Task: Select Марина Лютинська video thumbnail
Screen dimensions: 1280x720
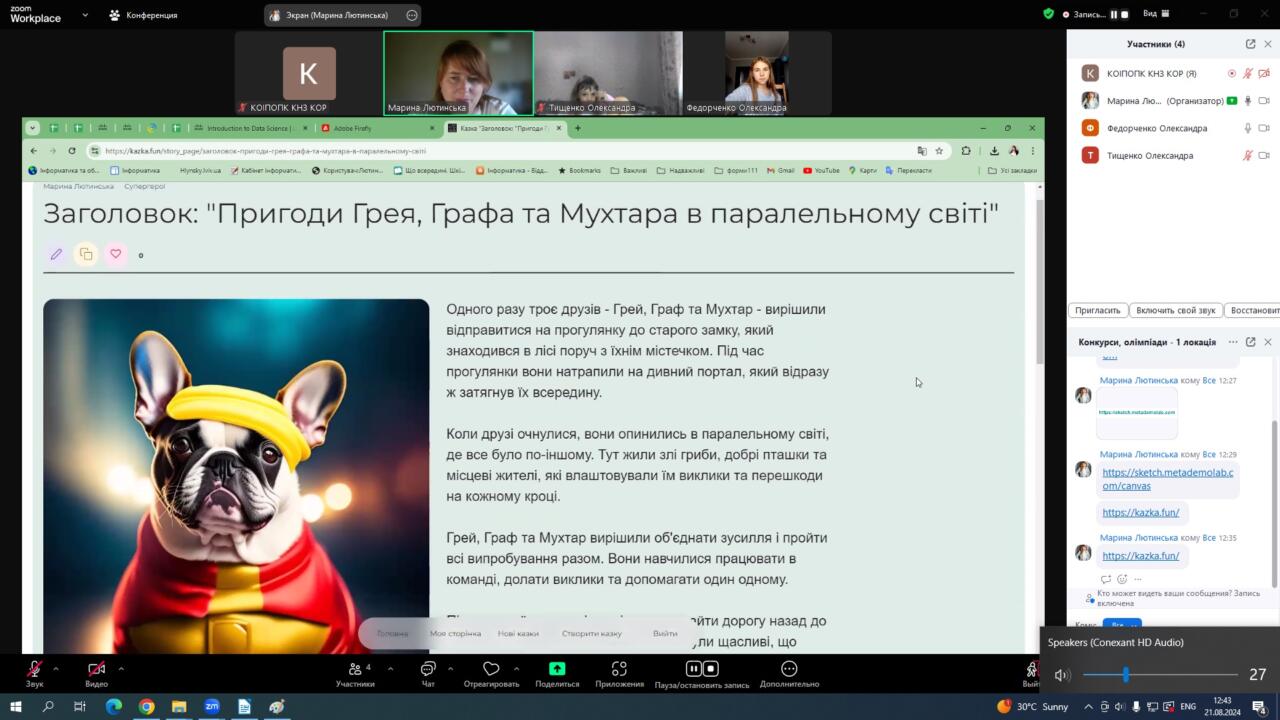Action: 458,73
